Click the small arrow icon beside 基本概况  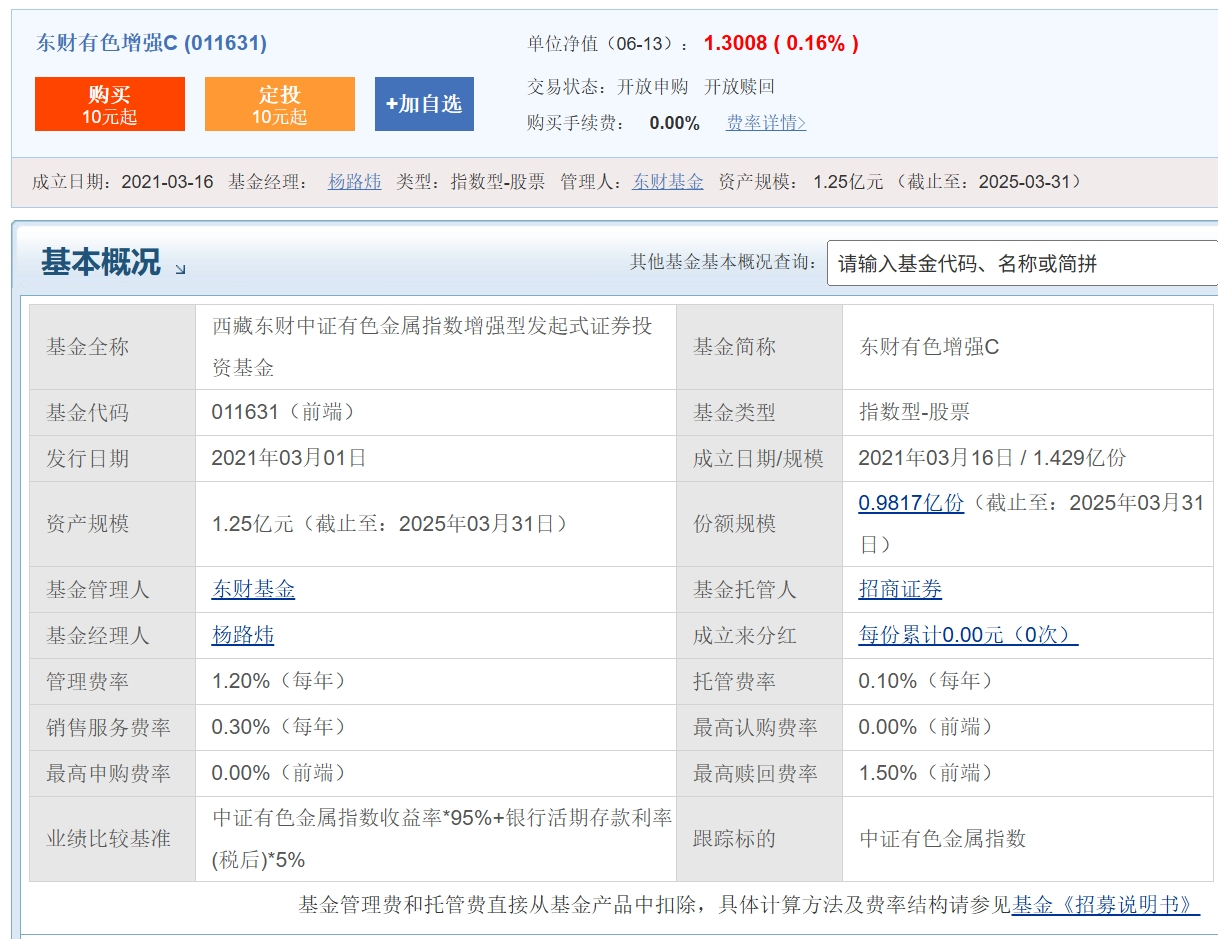pyautogui.click(x=180, y=269)
